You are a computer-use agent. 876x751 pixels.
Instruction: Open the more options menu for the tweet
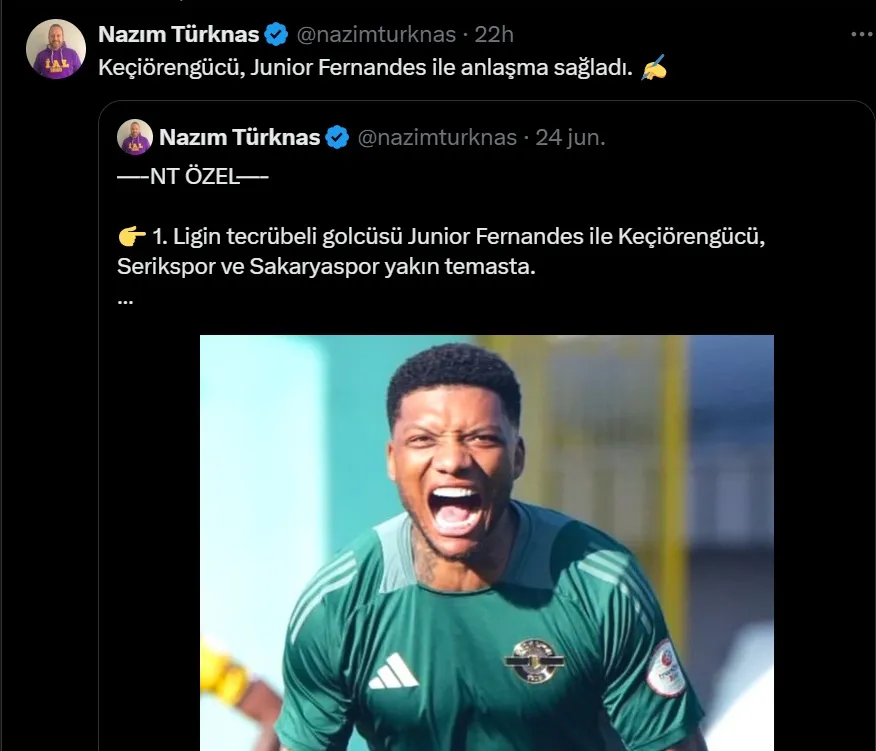click(x=861, y=33)
